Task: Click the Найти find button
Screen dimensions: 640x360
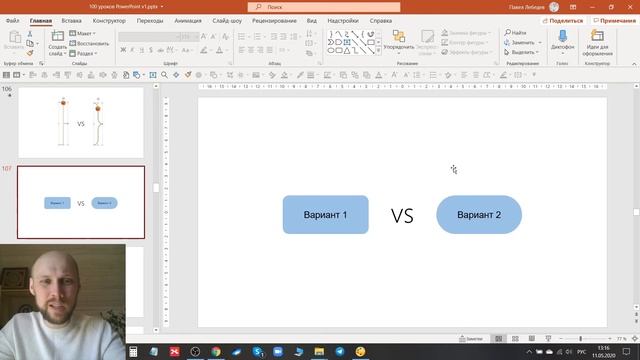Action: (x=516, y=33)
